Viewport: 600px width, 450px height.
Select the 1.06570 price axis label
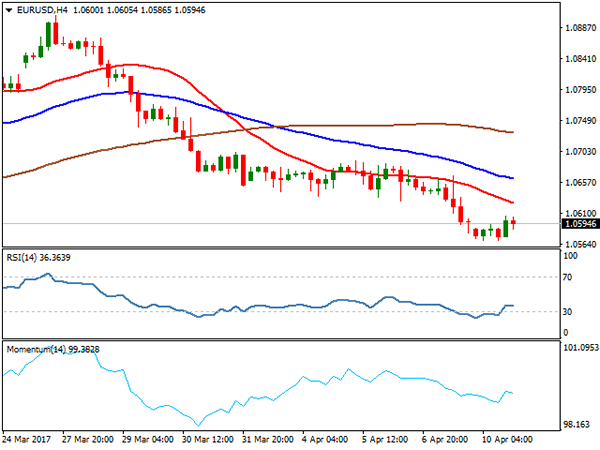click(580, 183)
